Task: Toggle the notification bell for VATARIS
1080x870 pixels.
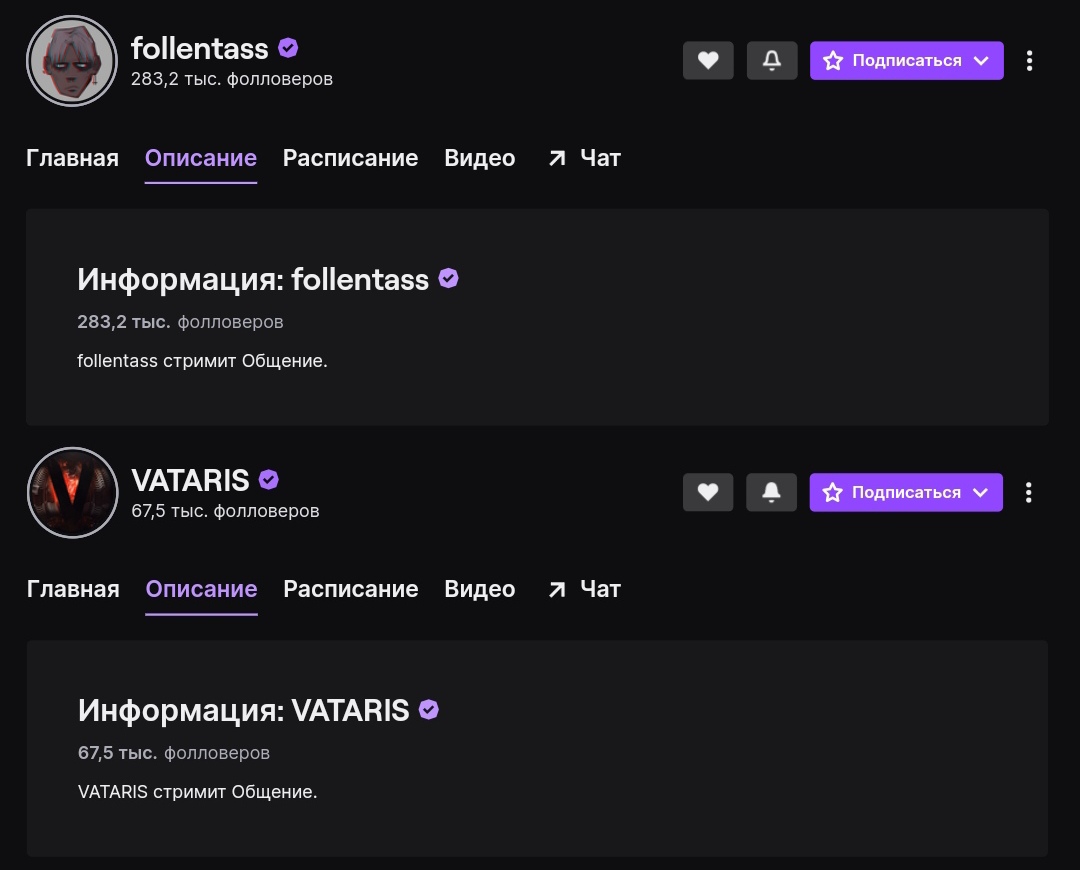Action: [771, 492]
